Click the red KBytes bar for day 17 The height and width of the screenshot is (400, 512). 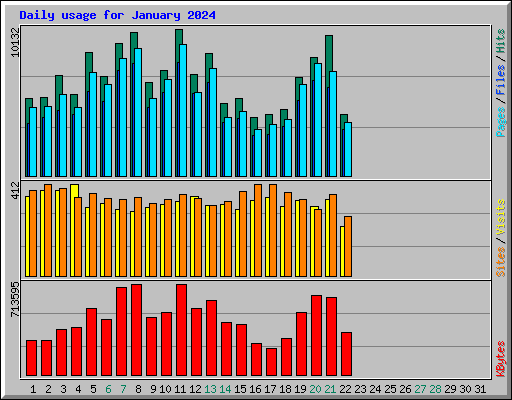271,362
